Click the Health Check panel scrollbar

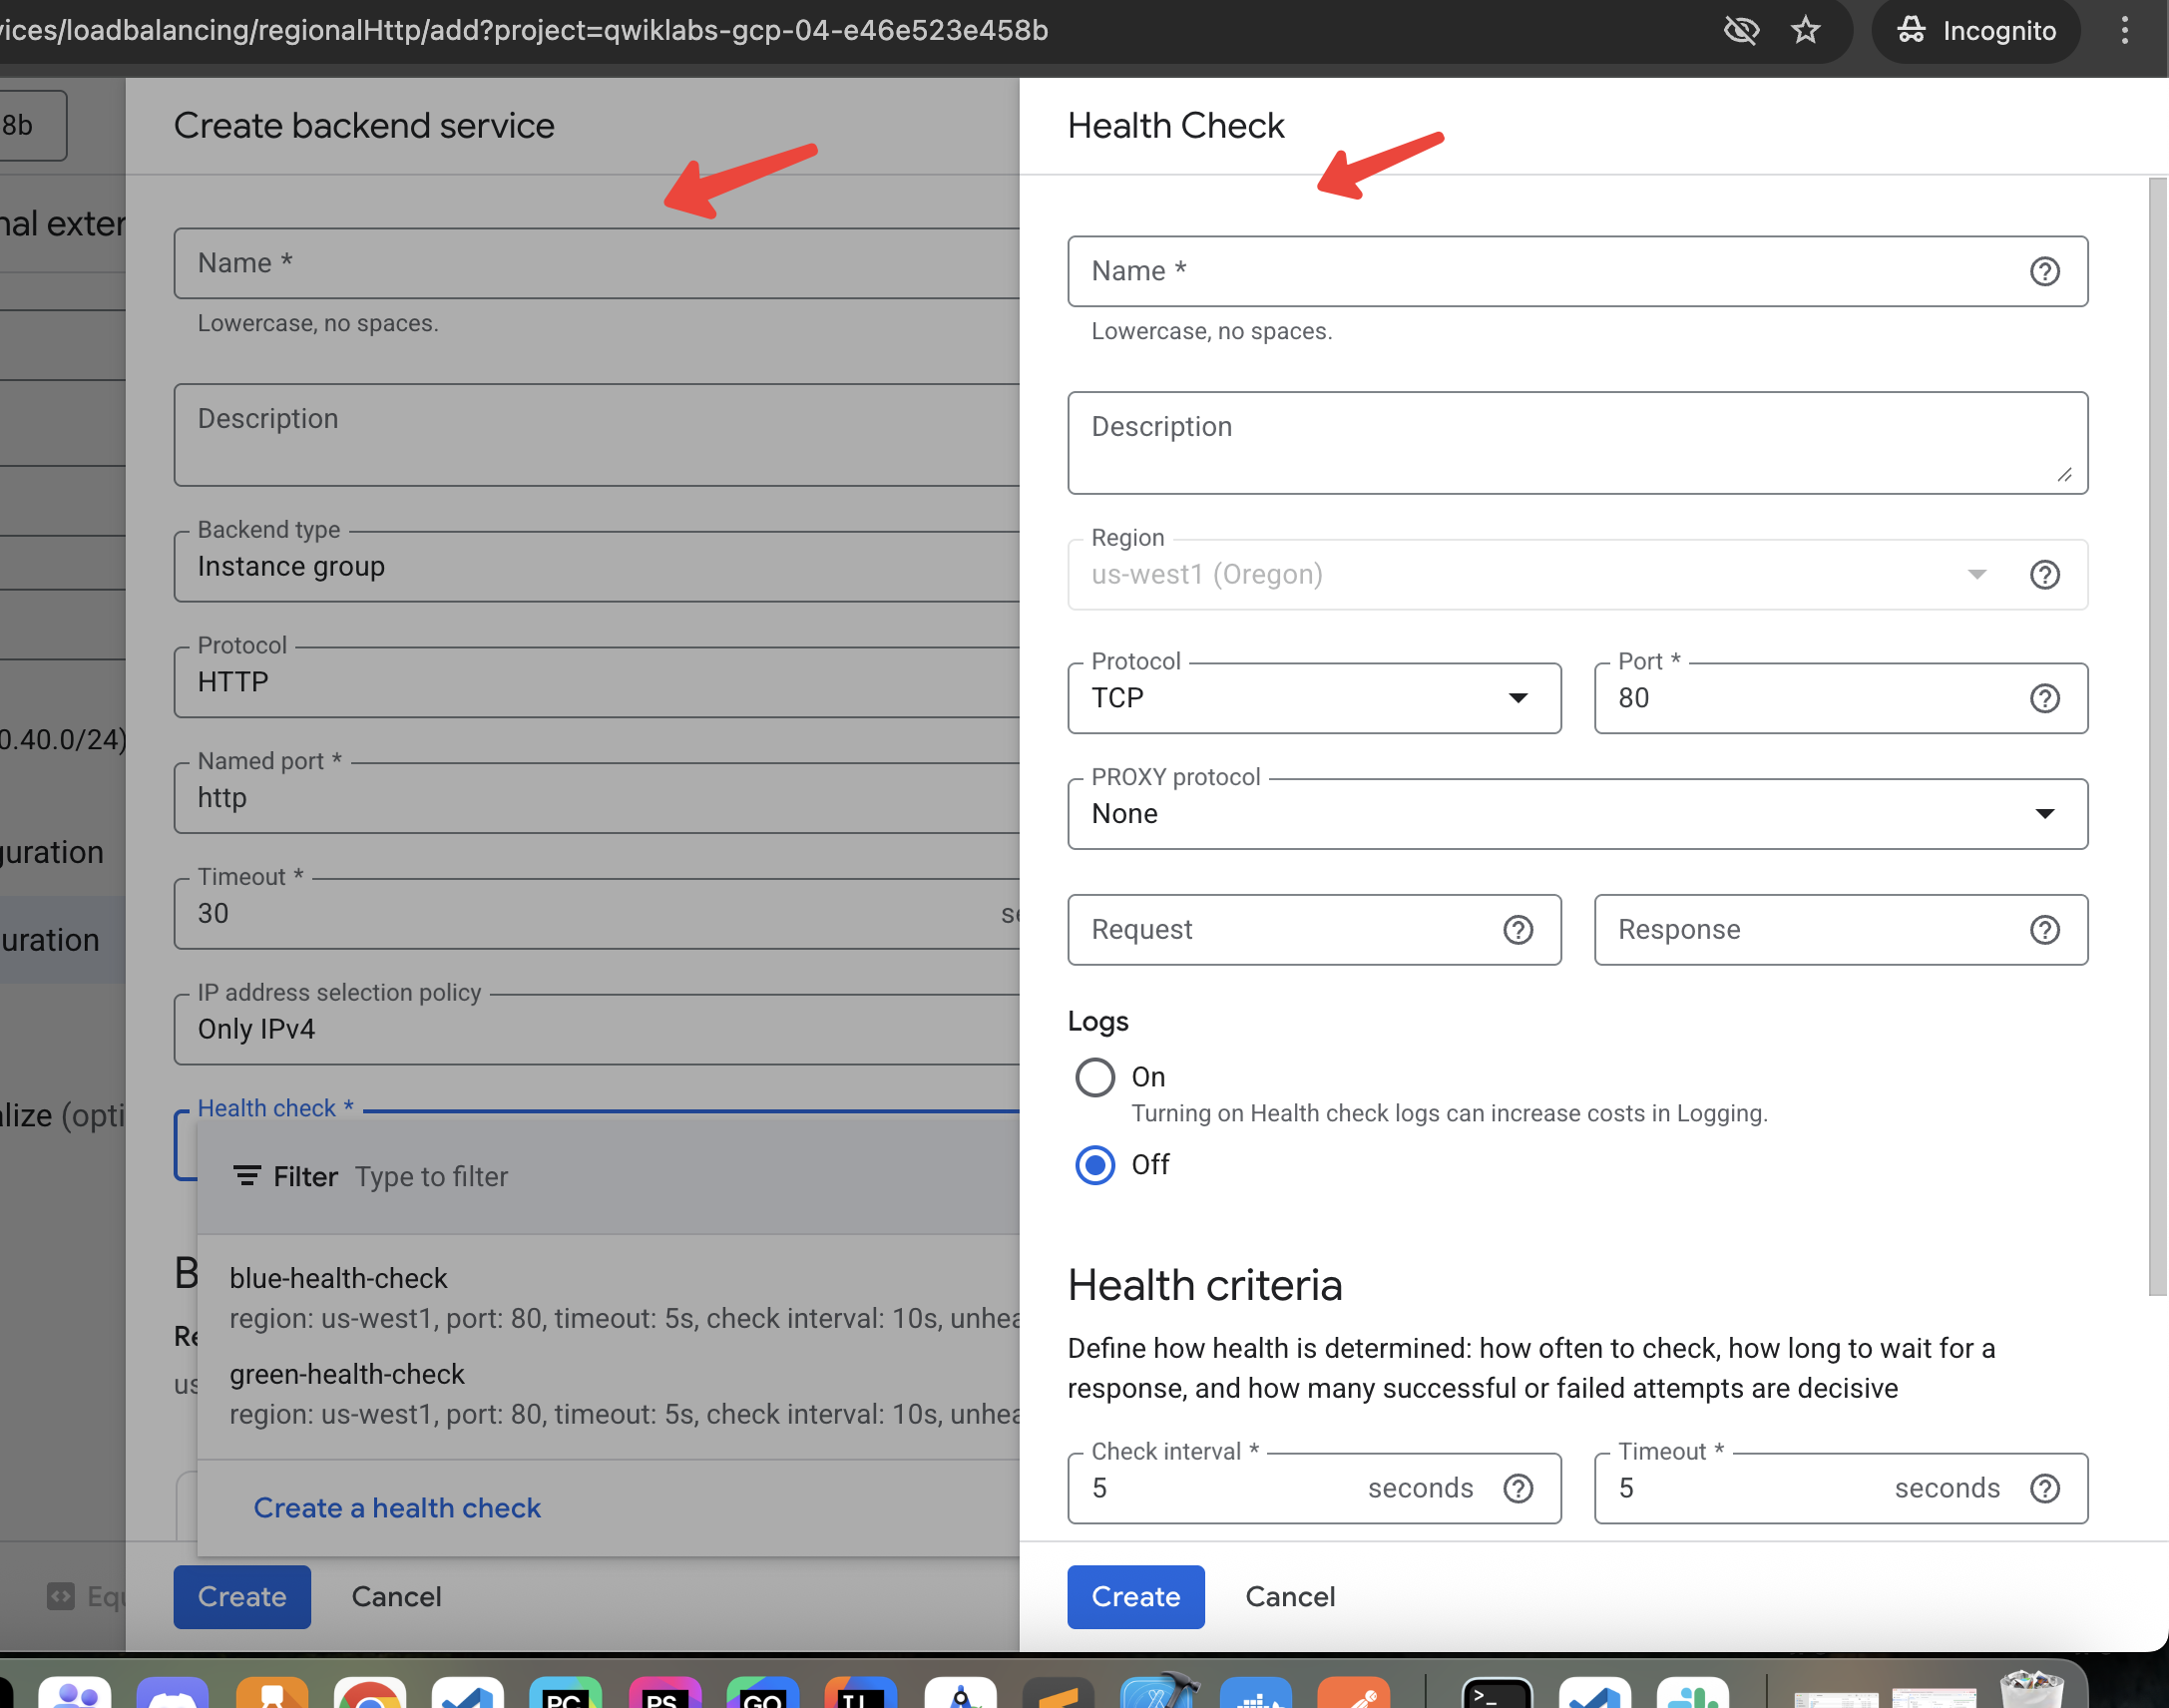[2157, 735]
